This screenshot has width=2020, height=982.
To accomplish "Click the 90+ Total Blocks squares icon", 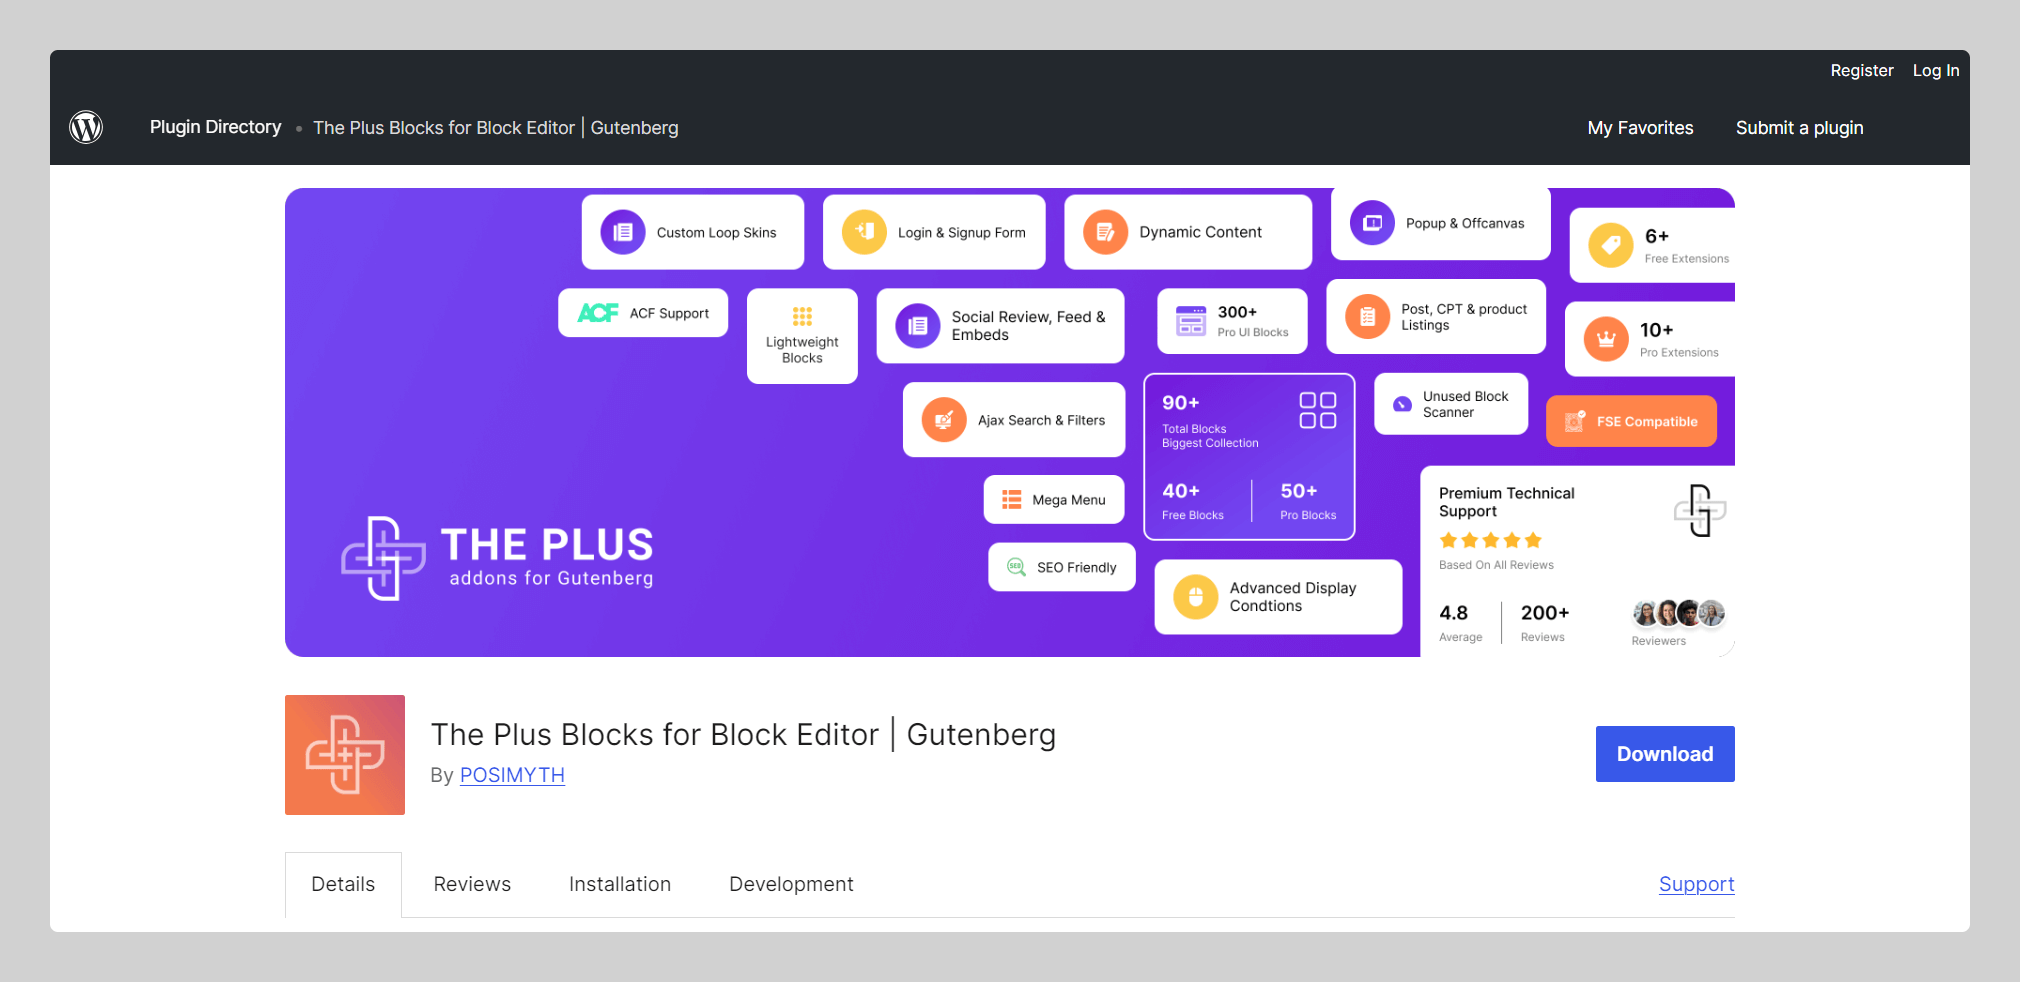I will (1318, 410).
